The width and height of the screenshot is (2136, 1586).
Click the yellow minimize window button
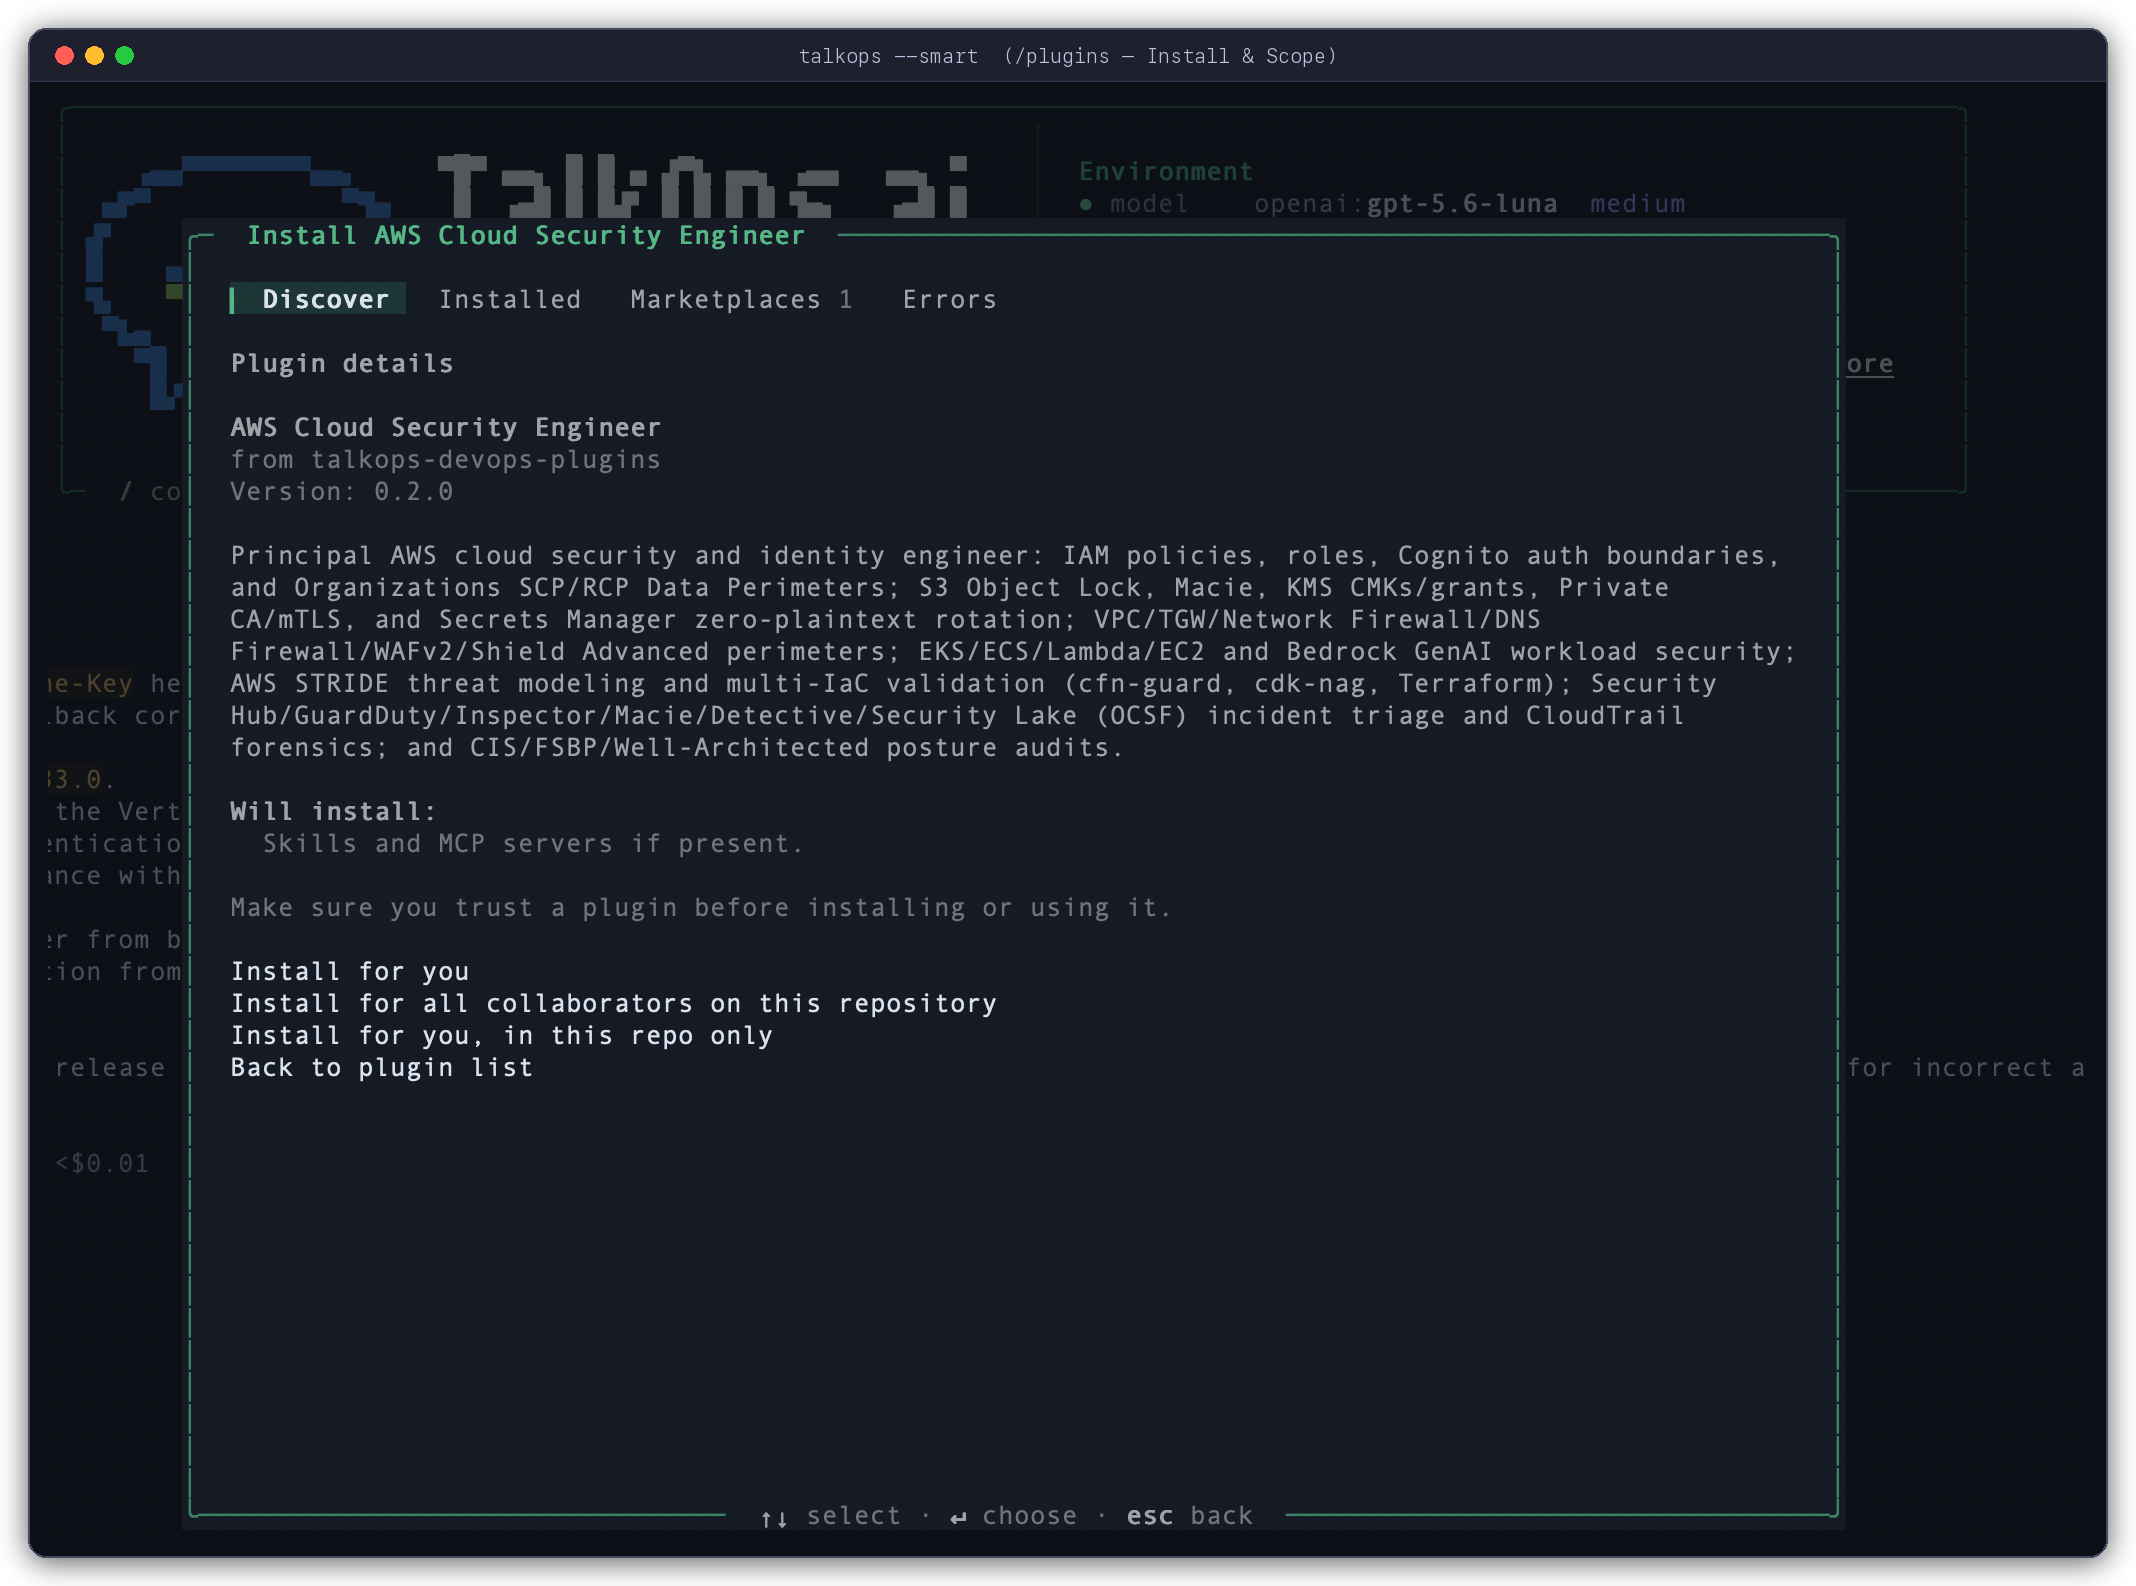pos(95,56)
